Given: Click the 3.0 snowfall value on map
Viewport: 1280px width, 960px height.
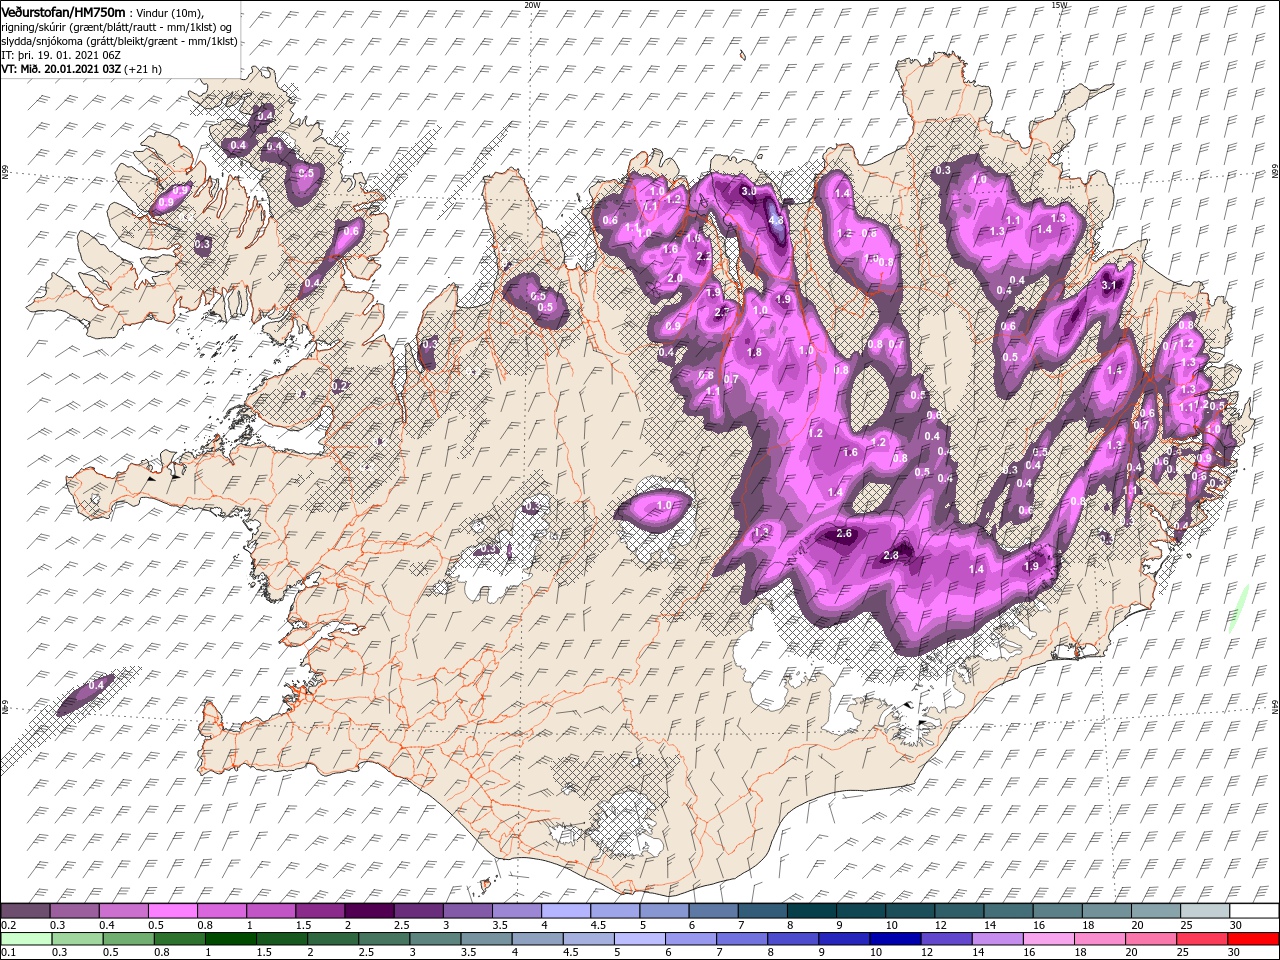Looking at the screenshot, I should [748, 191].
